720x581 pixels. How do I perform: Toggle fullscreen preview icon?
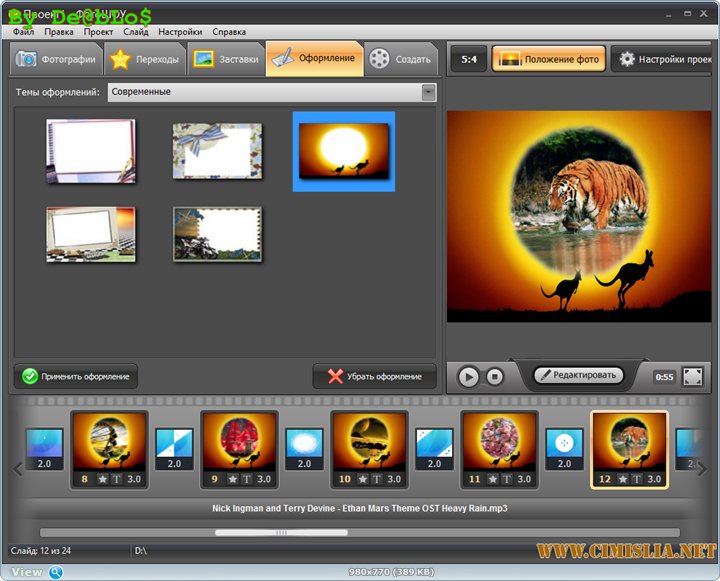point(692,377)
